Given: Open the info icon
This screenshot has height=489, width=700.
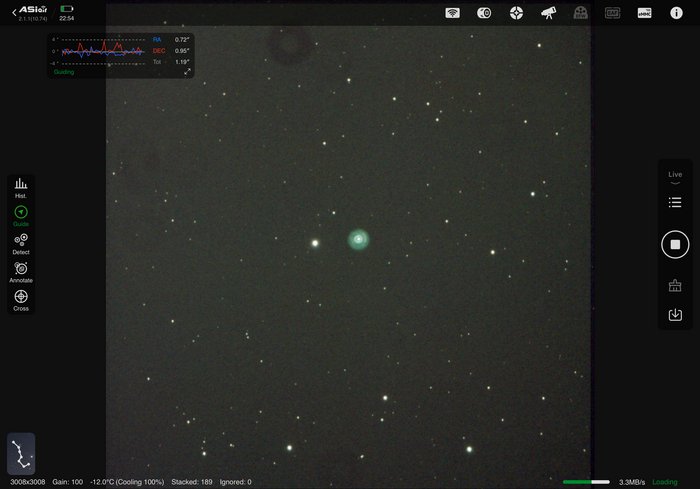Looking at the screenshot, I should (x=676, y=13).
